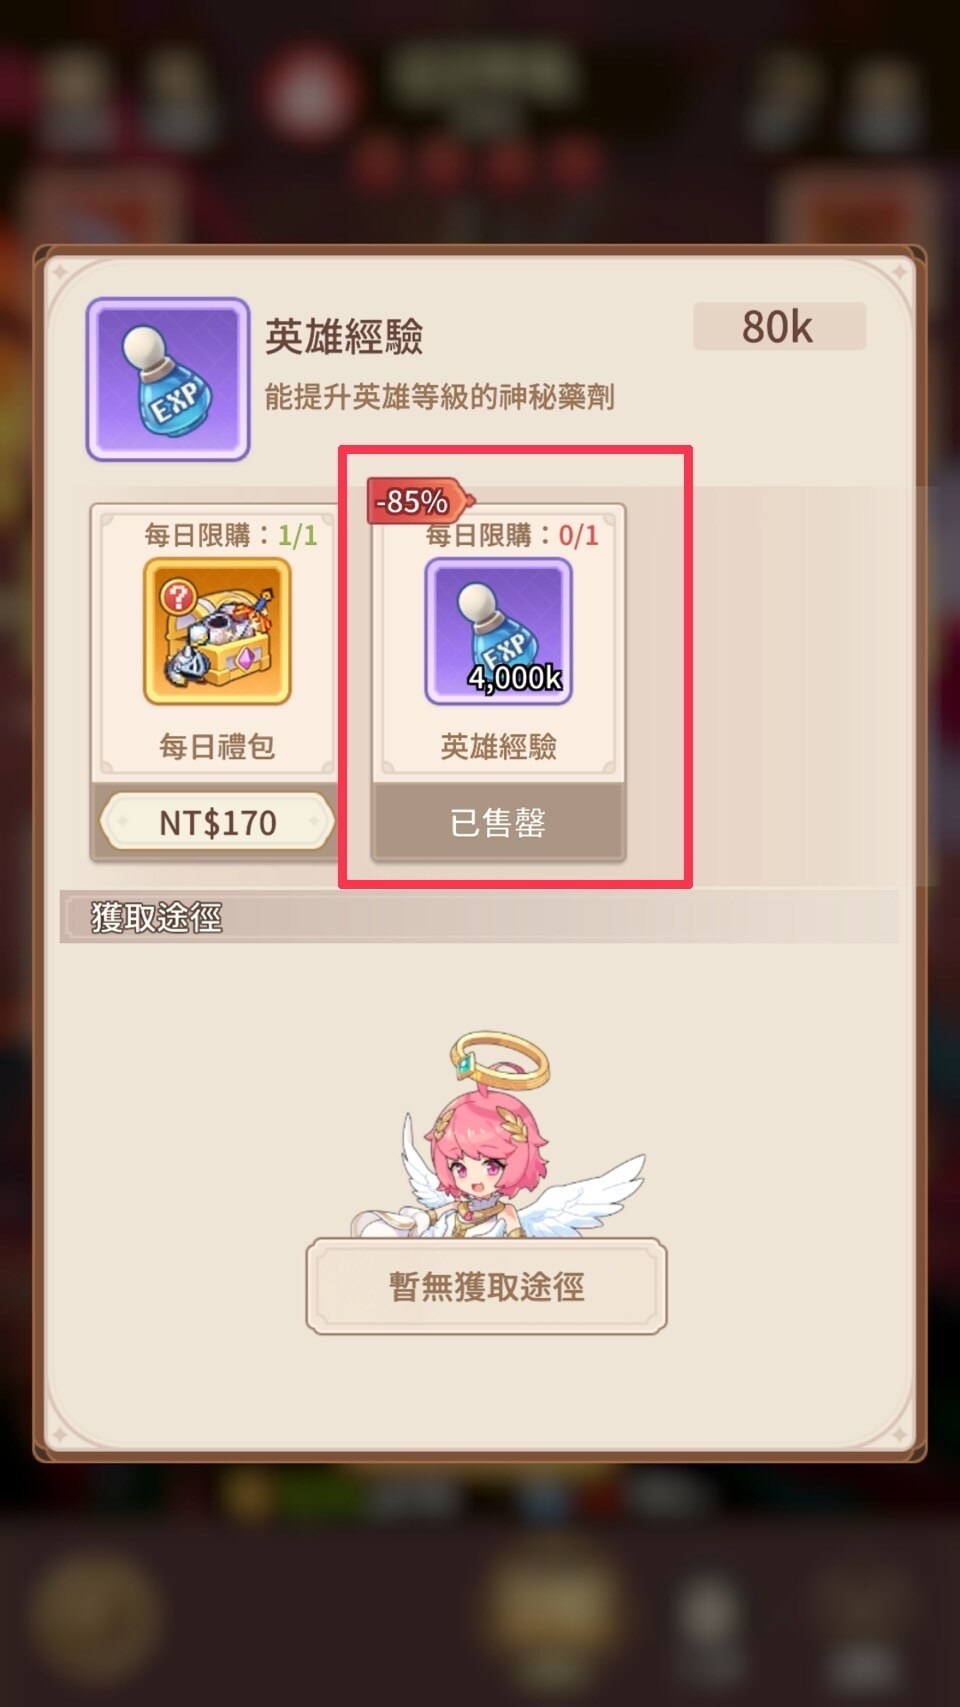Tap the 每日限購 1/1 purchase limit text

(x=231, y=535)
